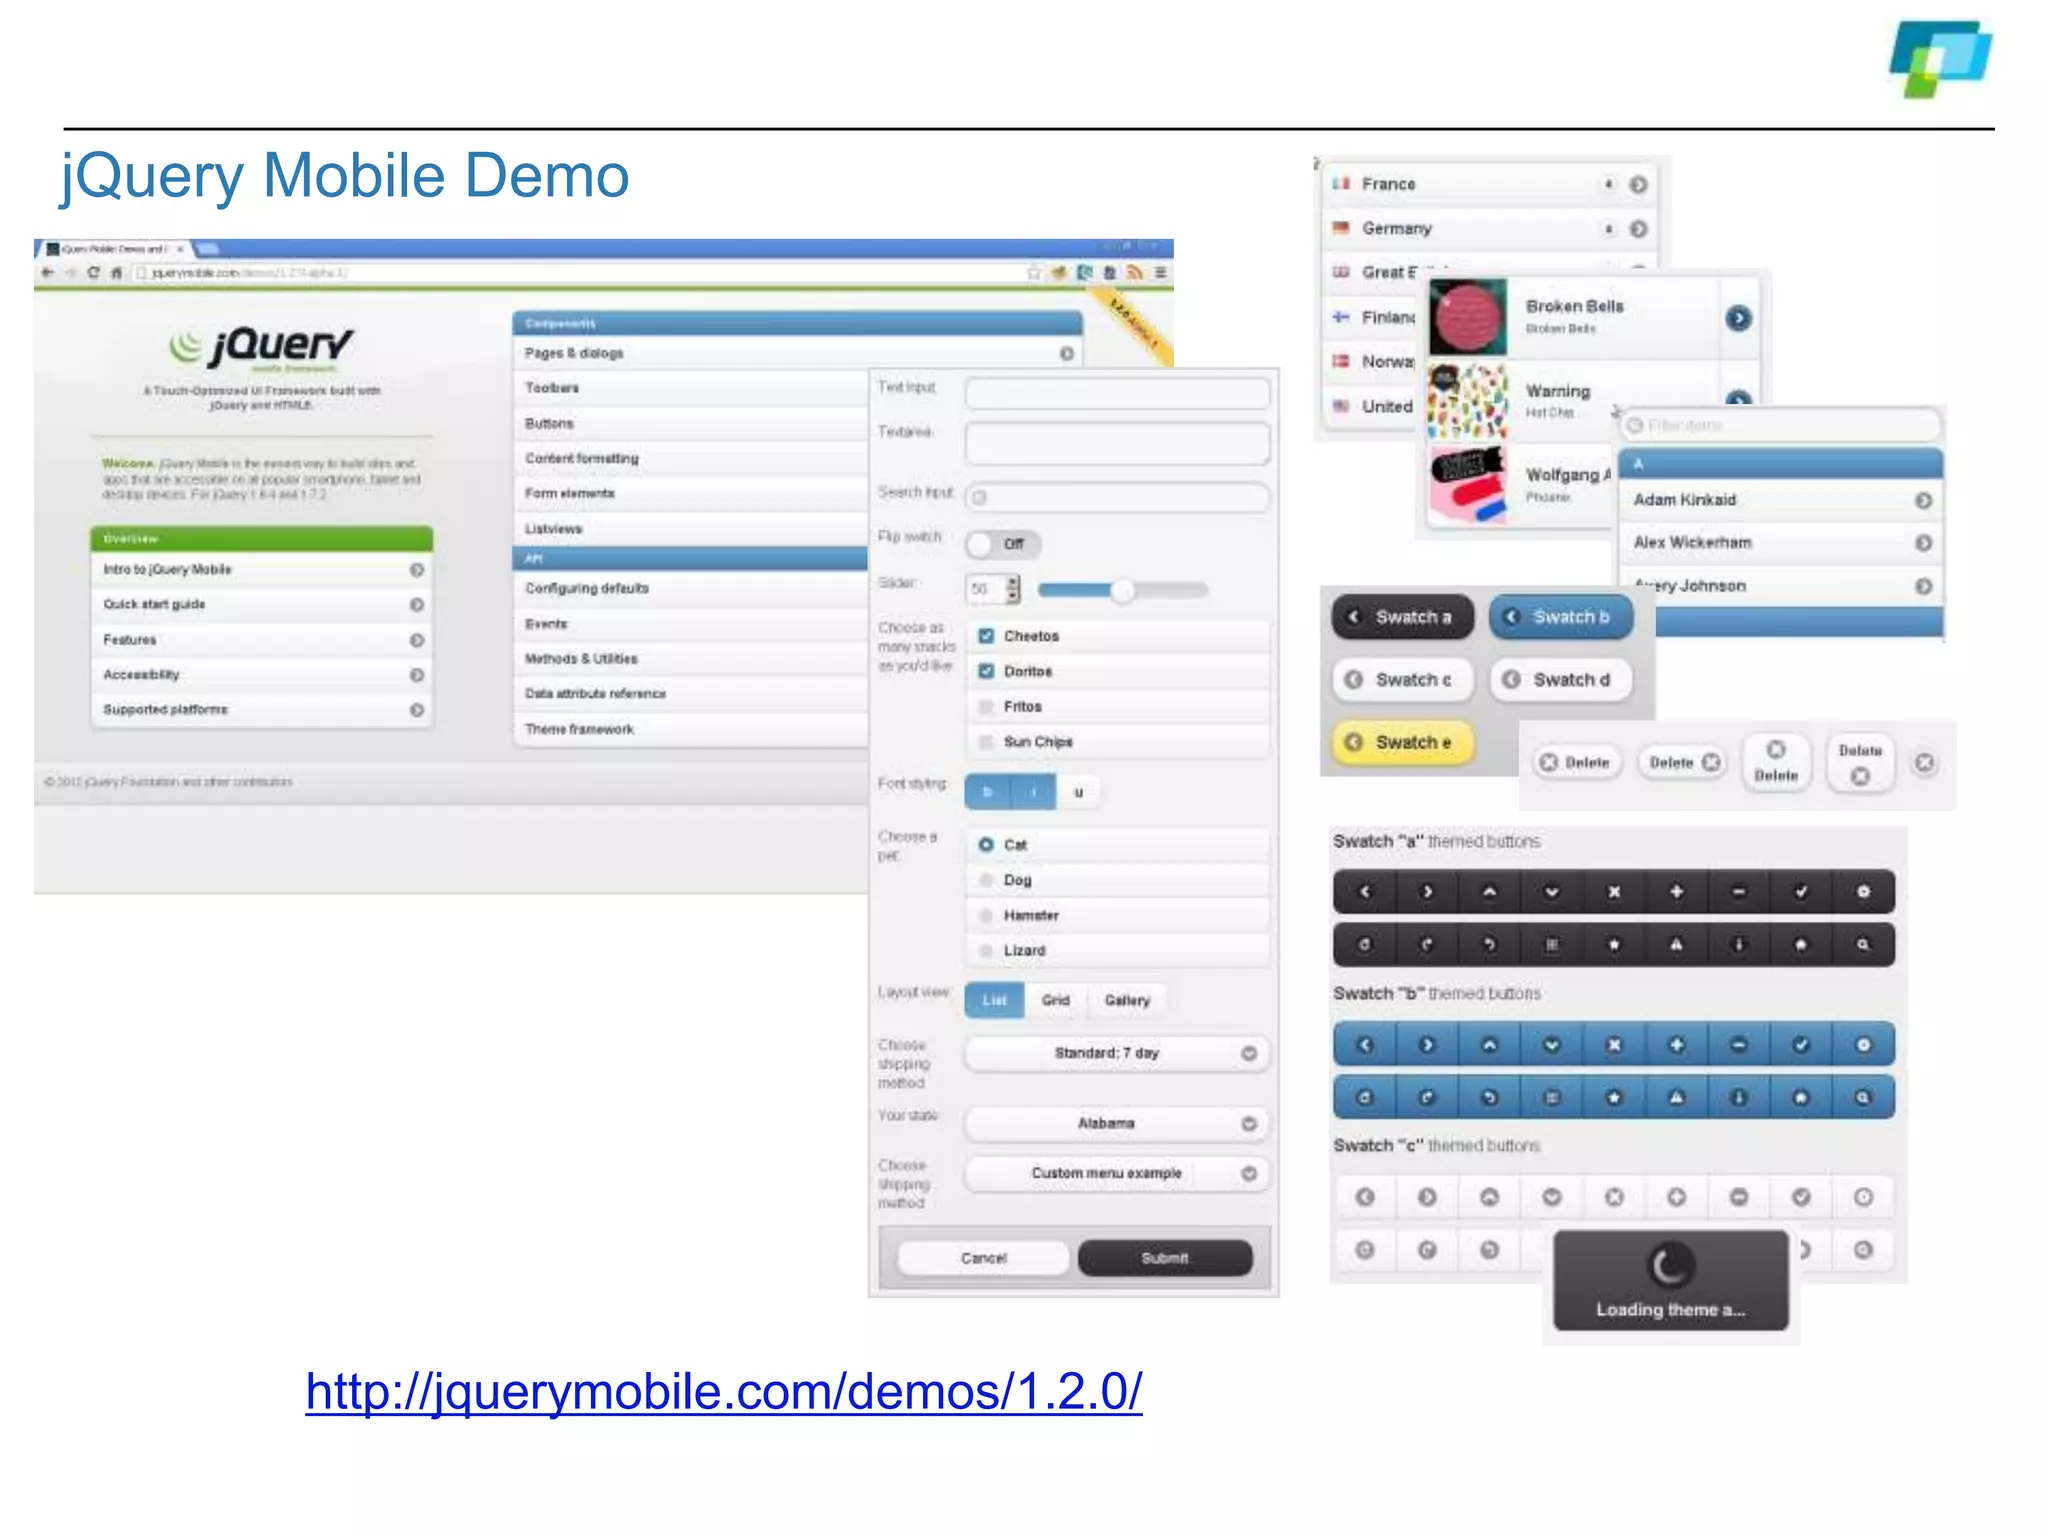2048x1536 pixels.
Task: Click the down arrow icon in Swatch b buttons
Action: pos(1551,1045)
